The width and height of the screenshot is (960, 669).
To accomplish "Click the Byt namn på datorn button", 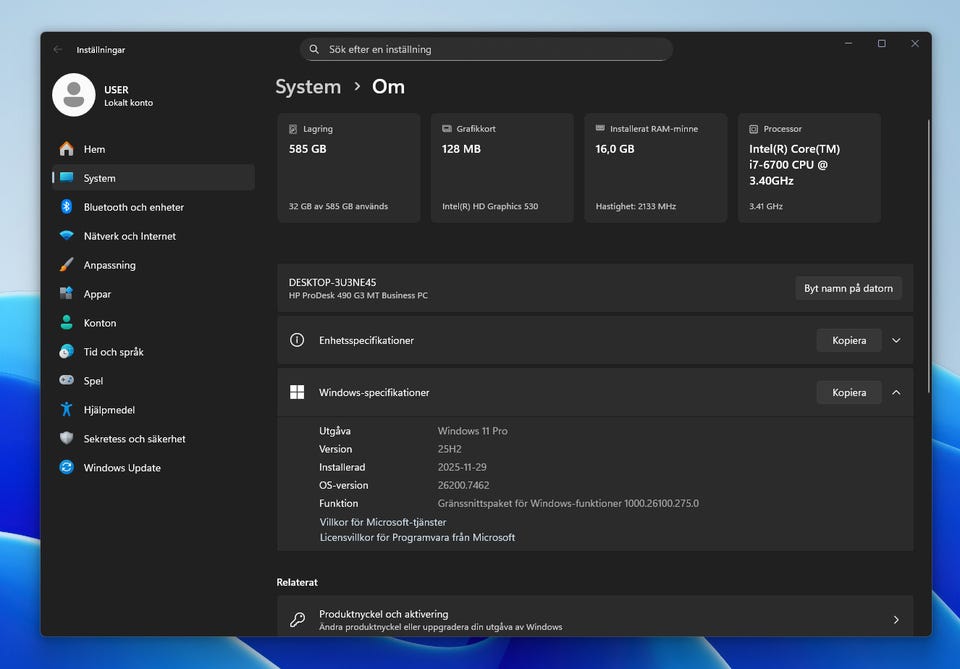I will tap(848, 289).
